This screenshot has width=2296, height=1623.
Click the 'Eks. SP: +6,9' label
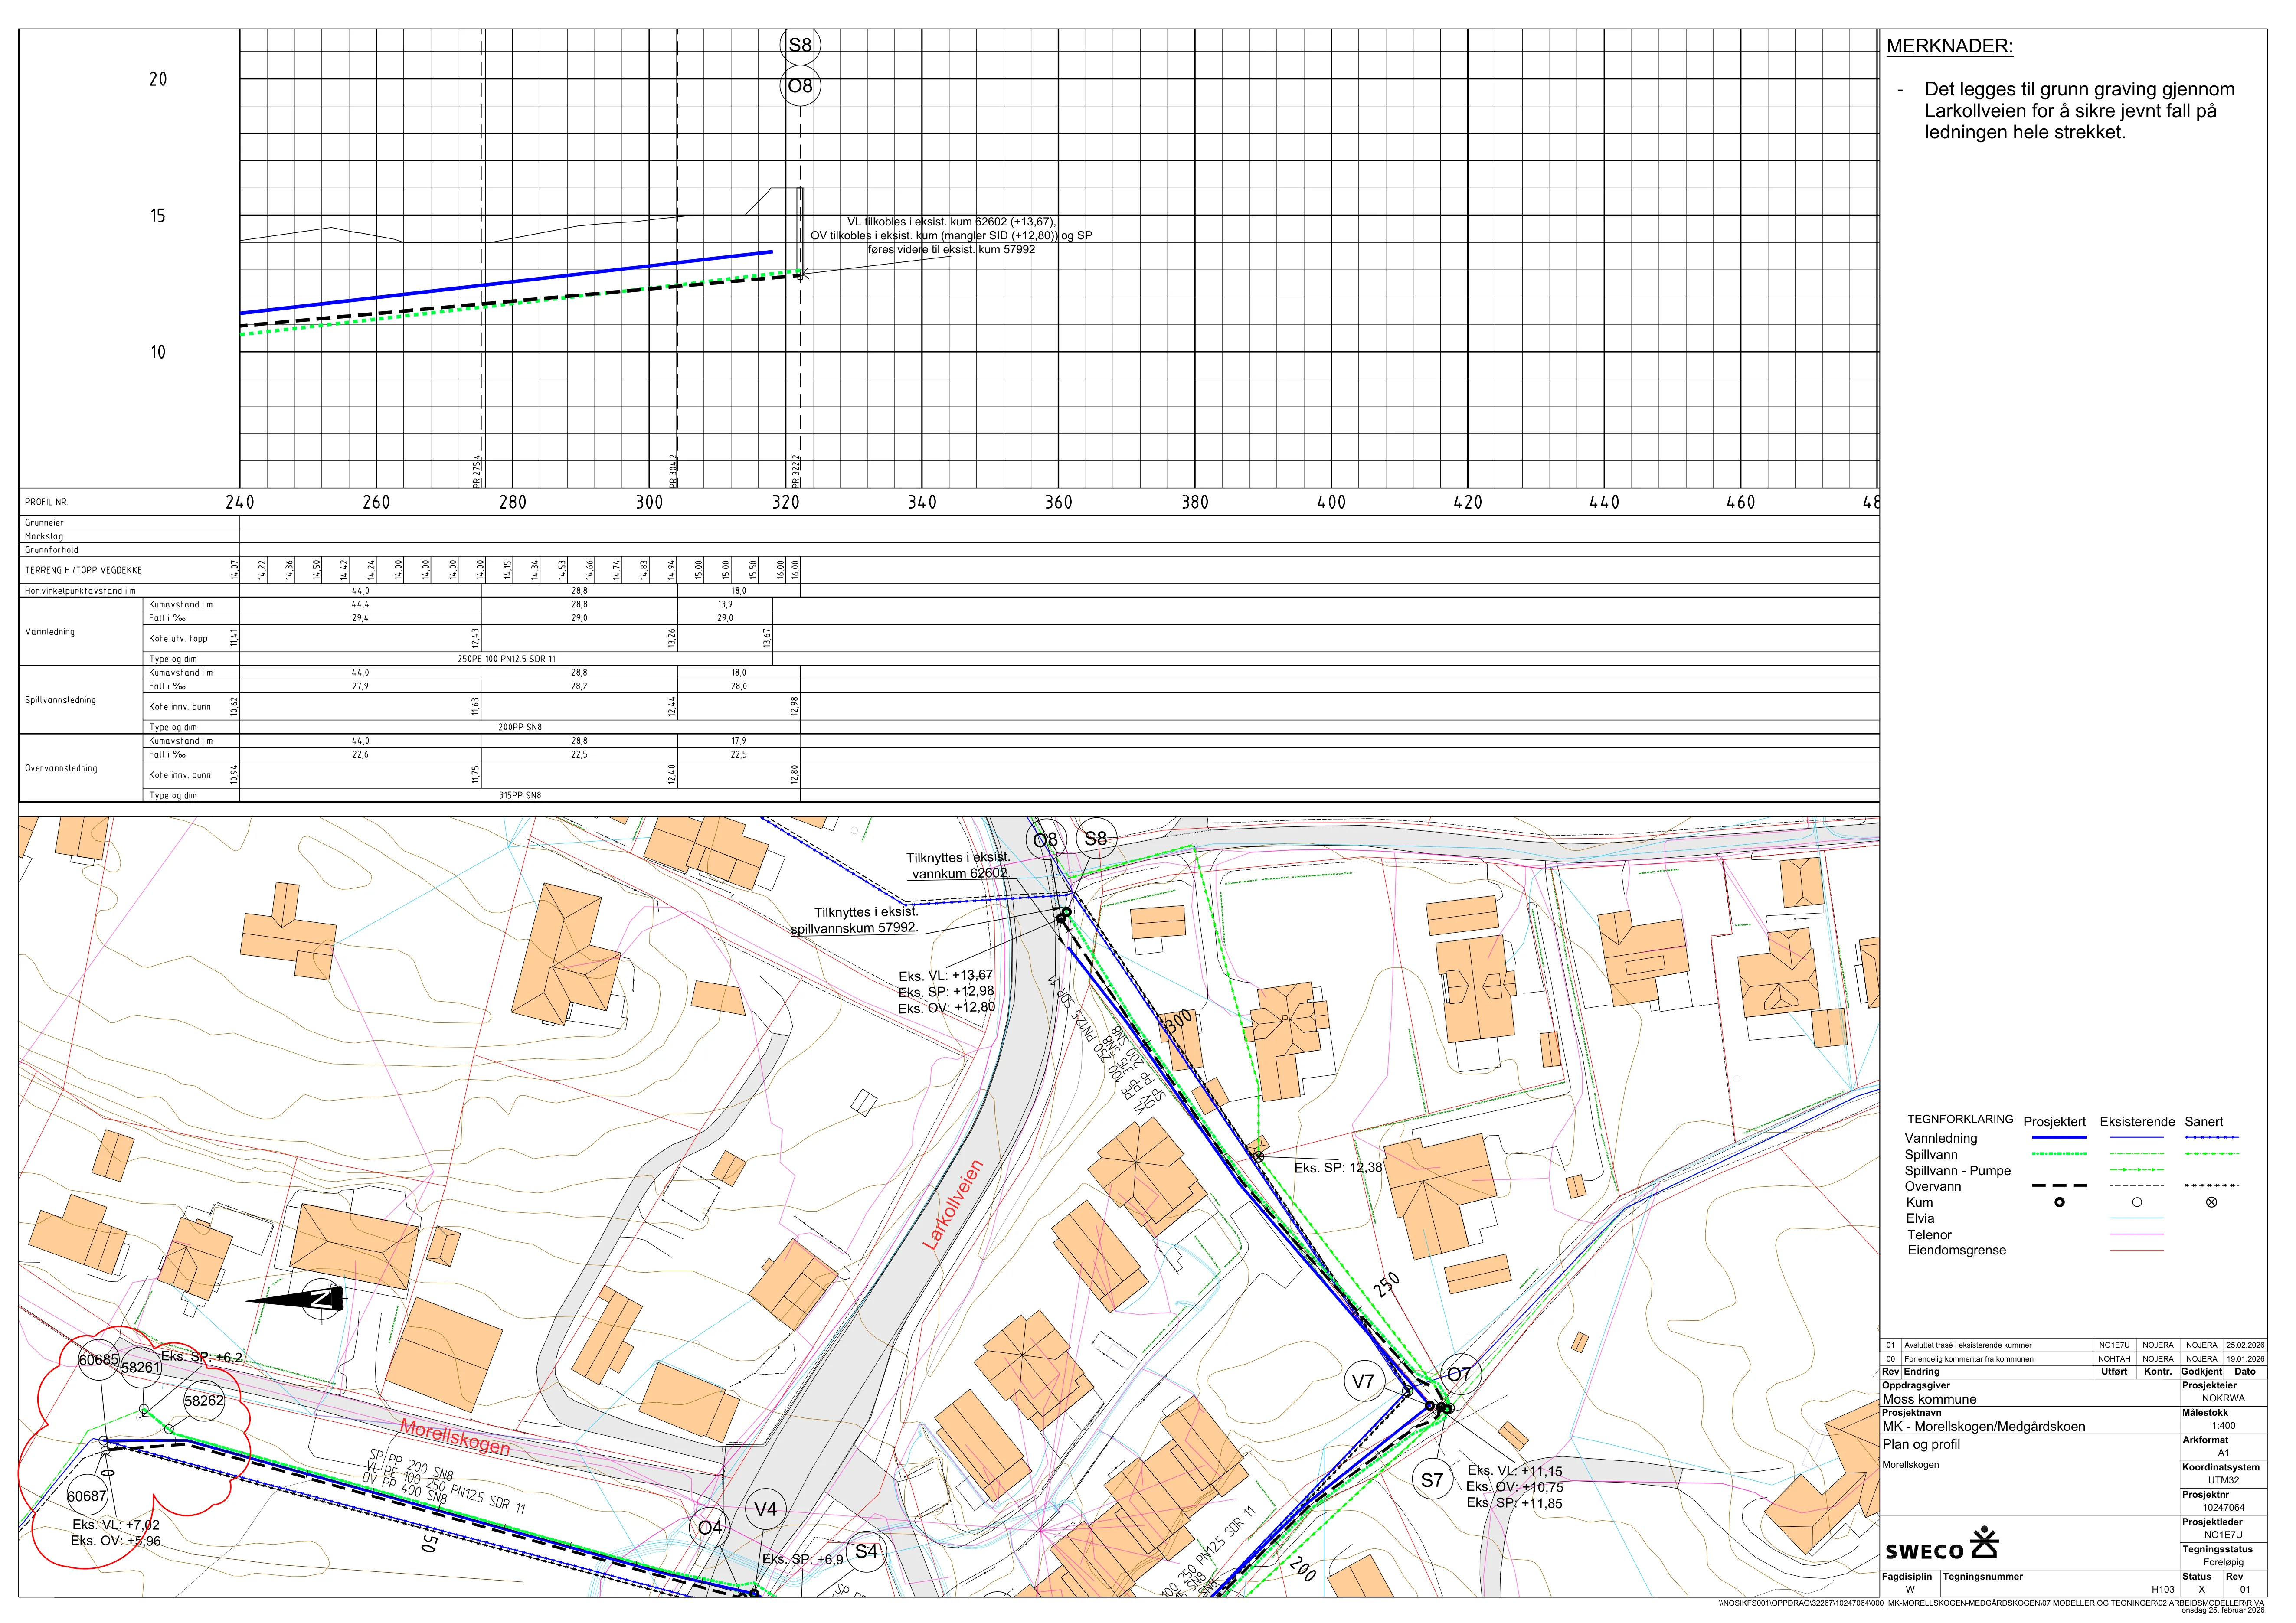(x=803, y=1559)
